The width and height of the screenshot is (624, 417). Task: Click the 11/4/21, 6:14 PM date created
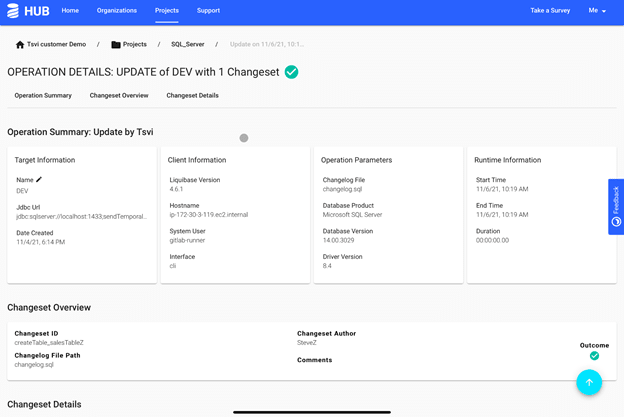41,242
